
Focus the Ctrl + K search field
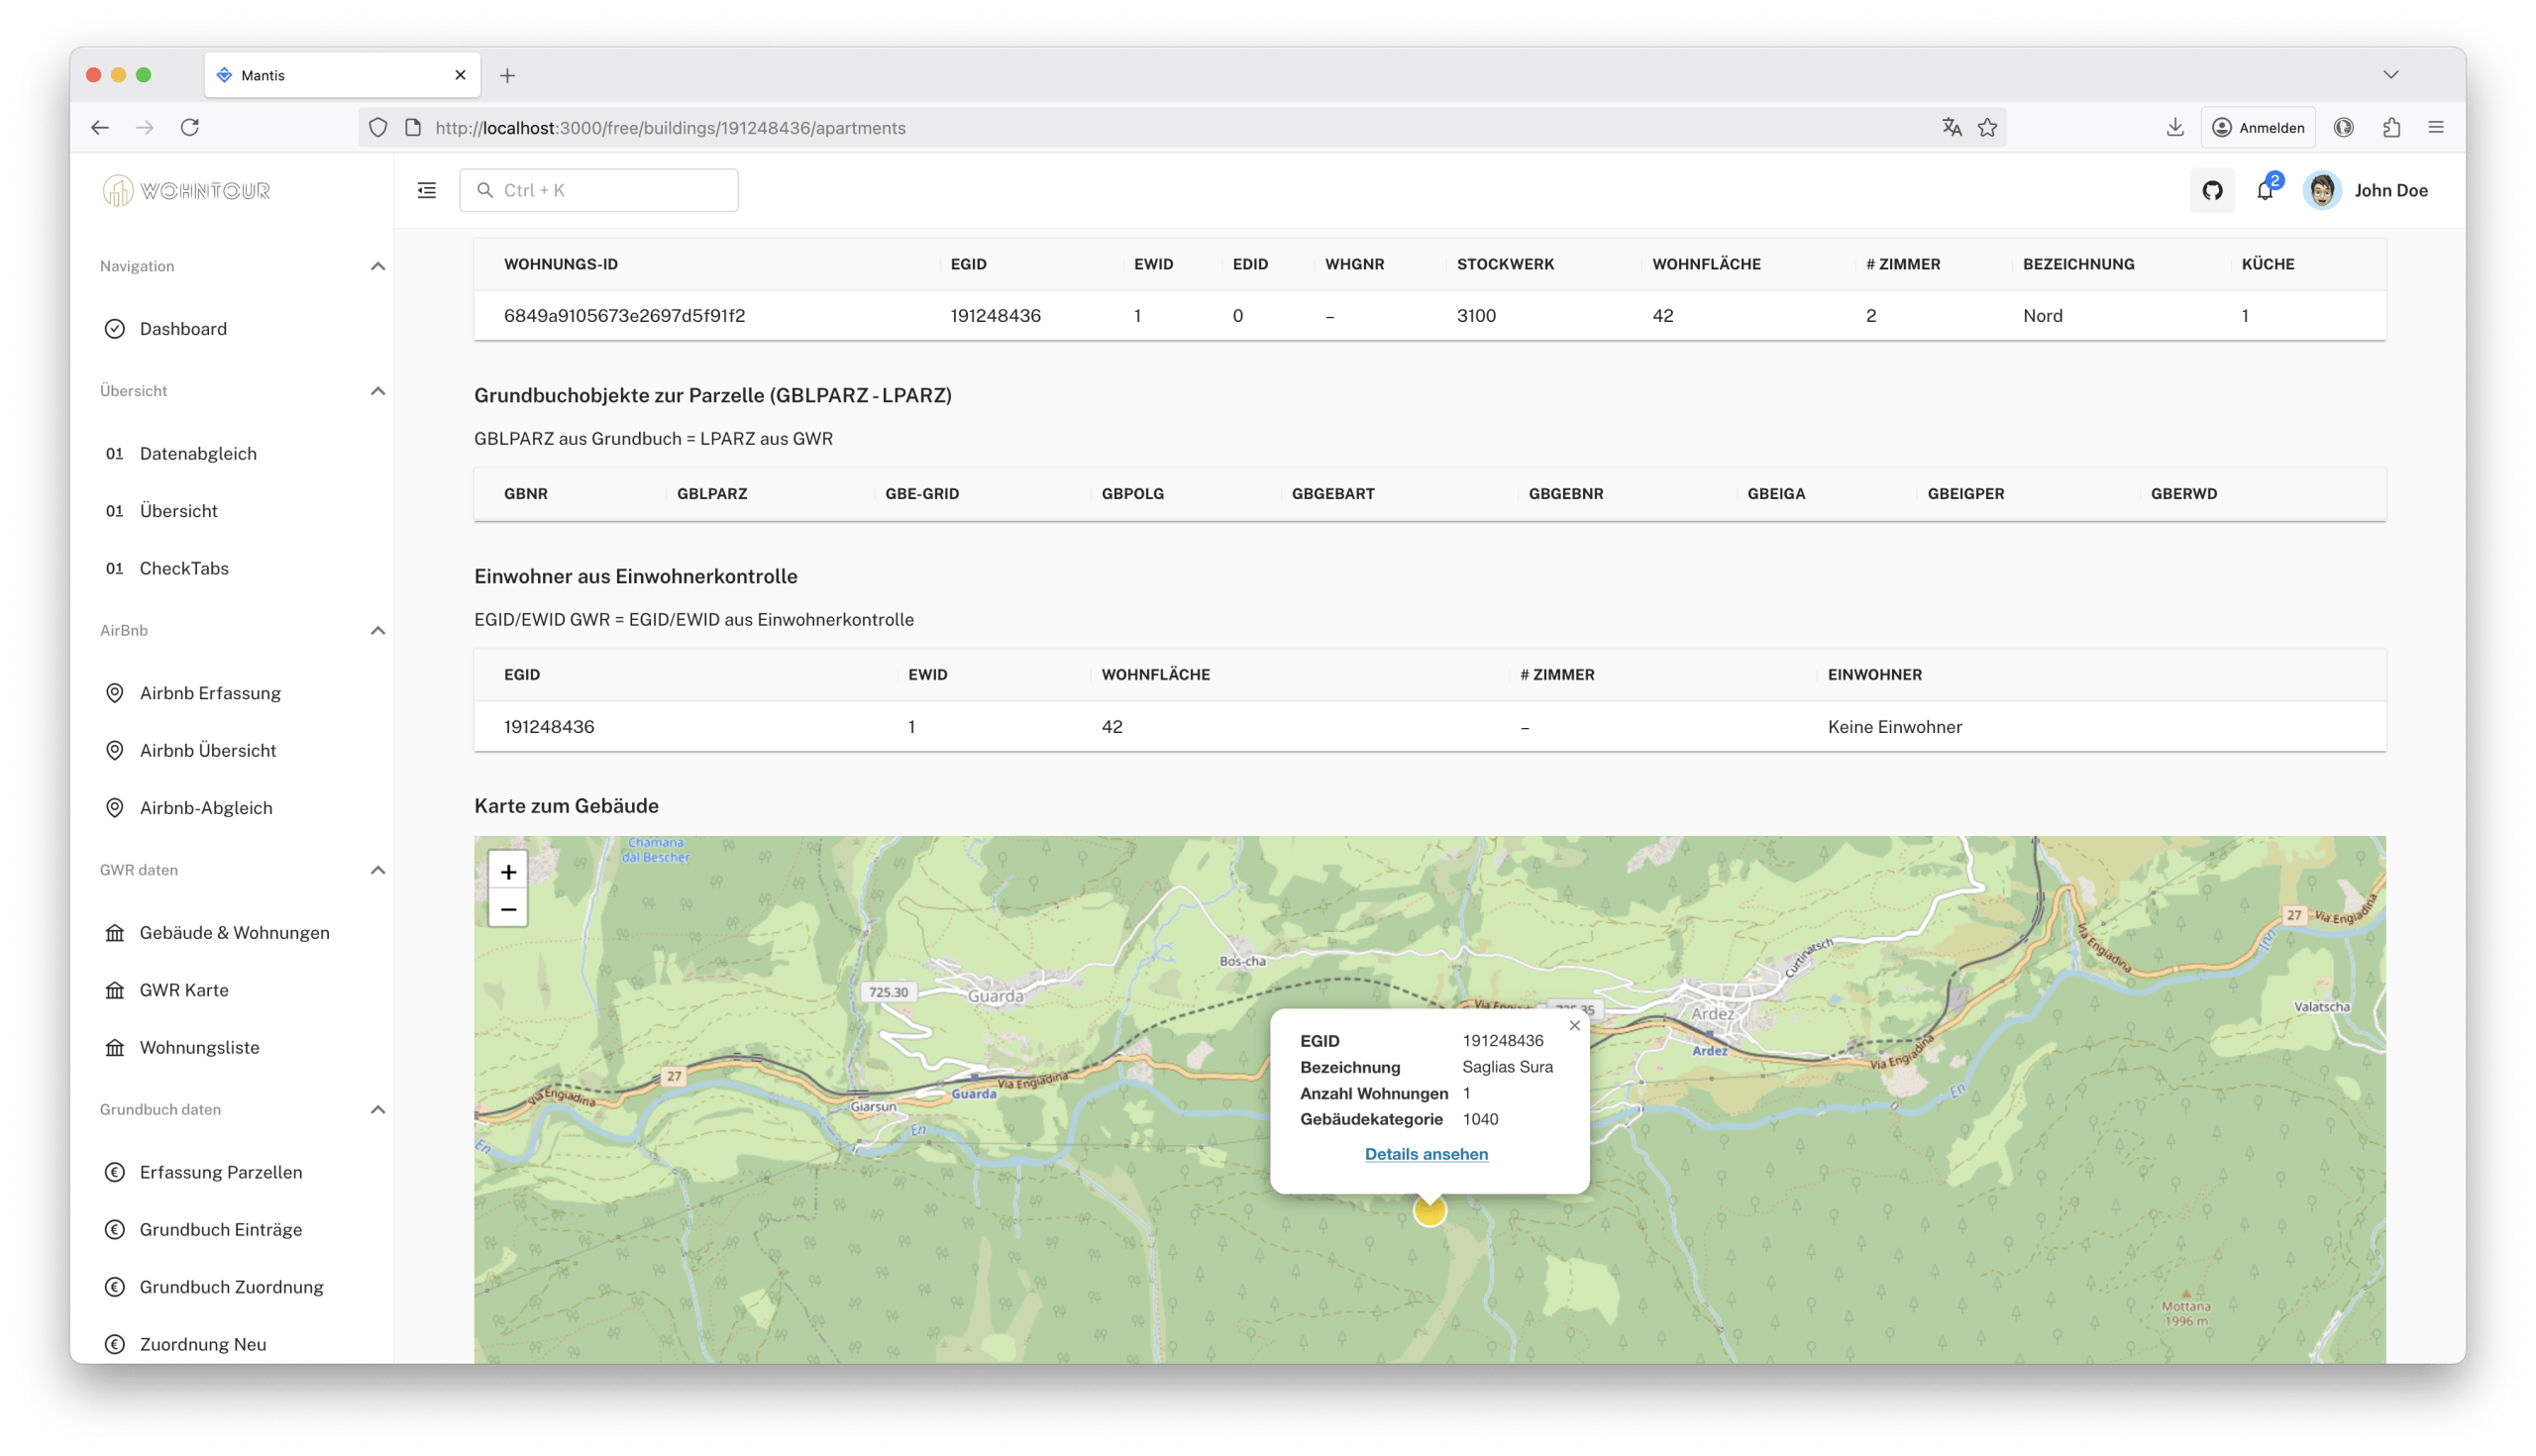pos(598,190)
